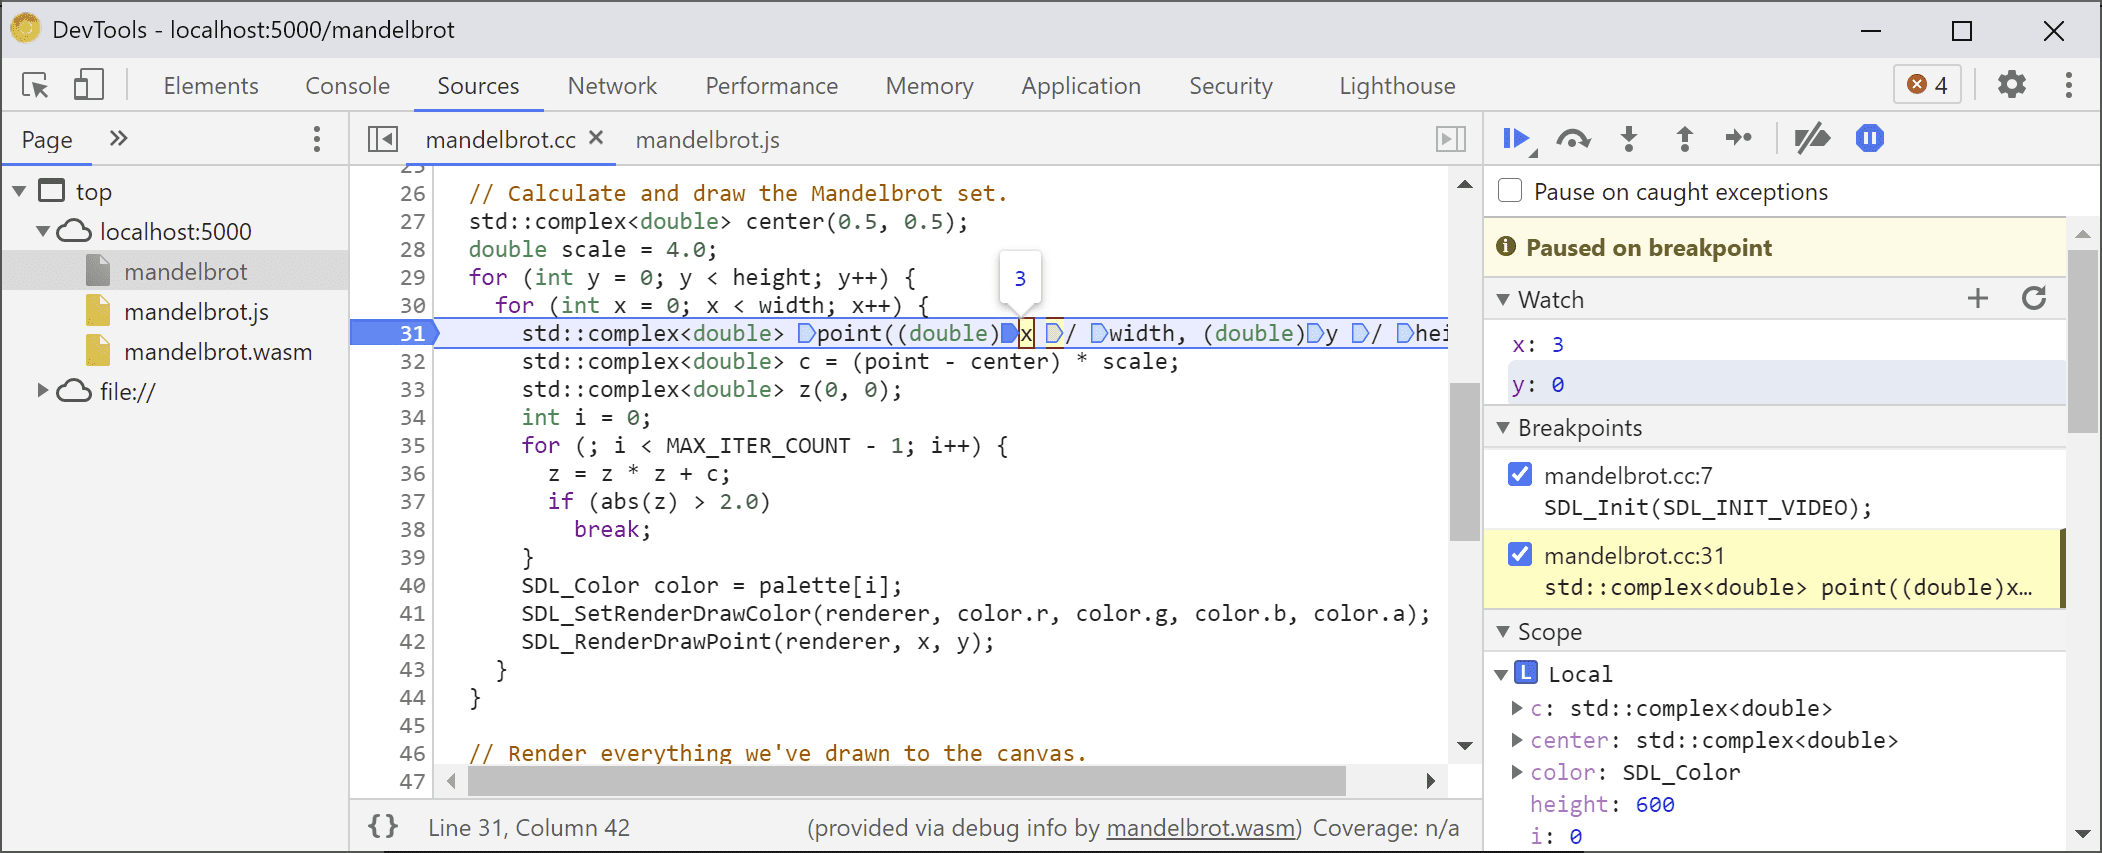2102x853 pixels.
Task: Click the Step over function call icon
Action: (1573, 139)
